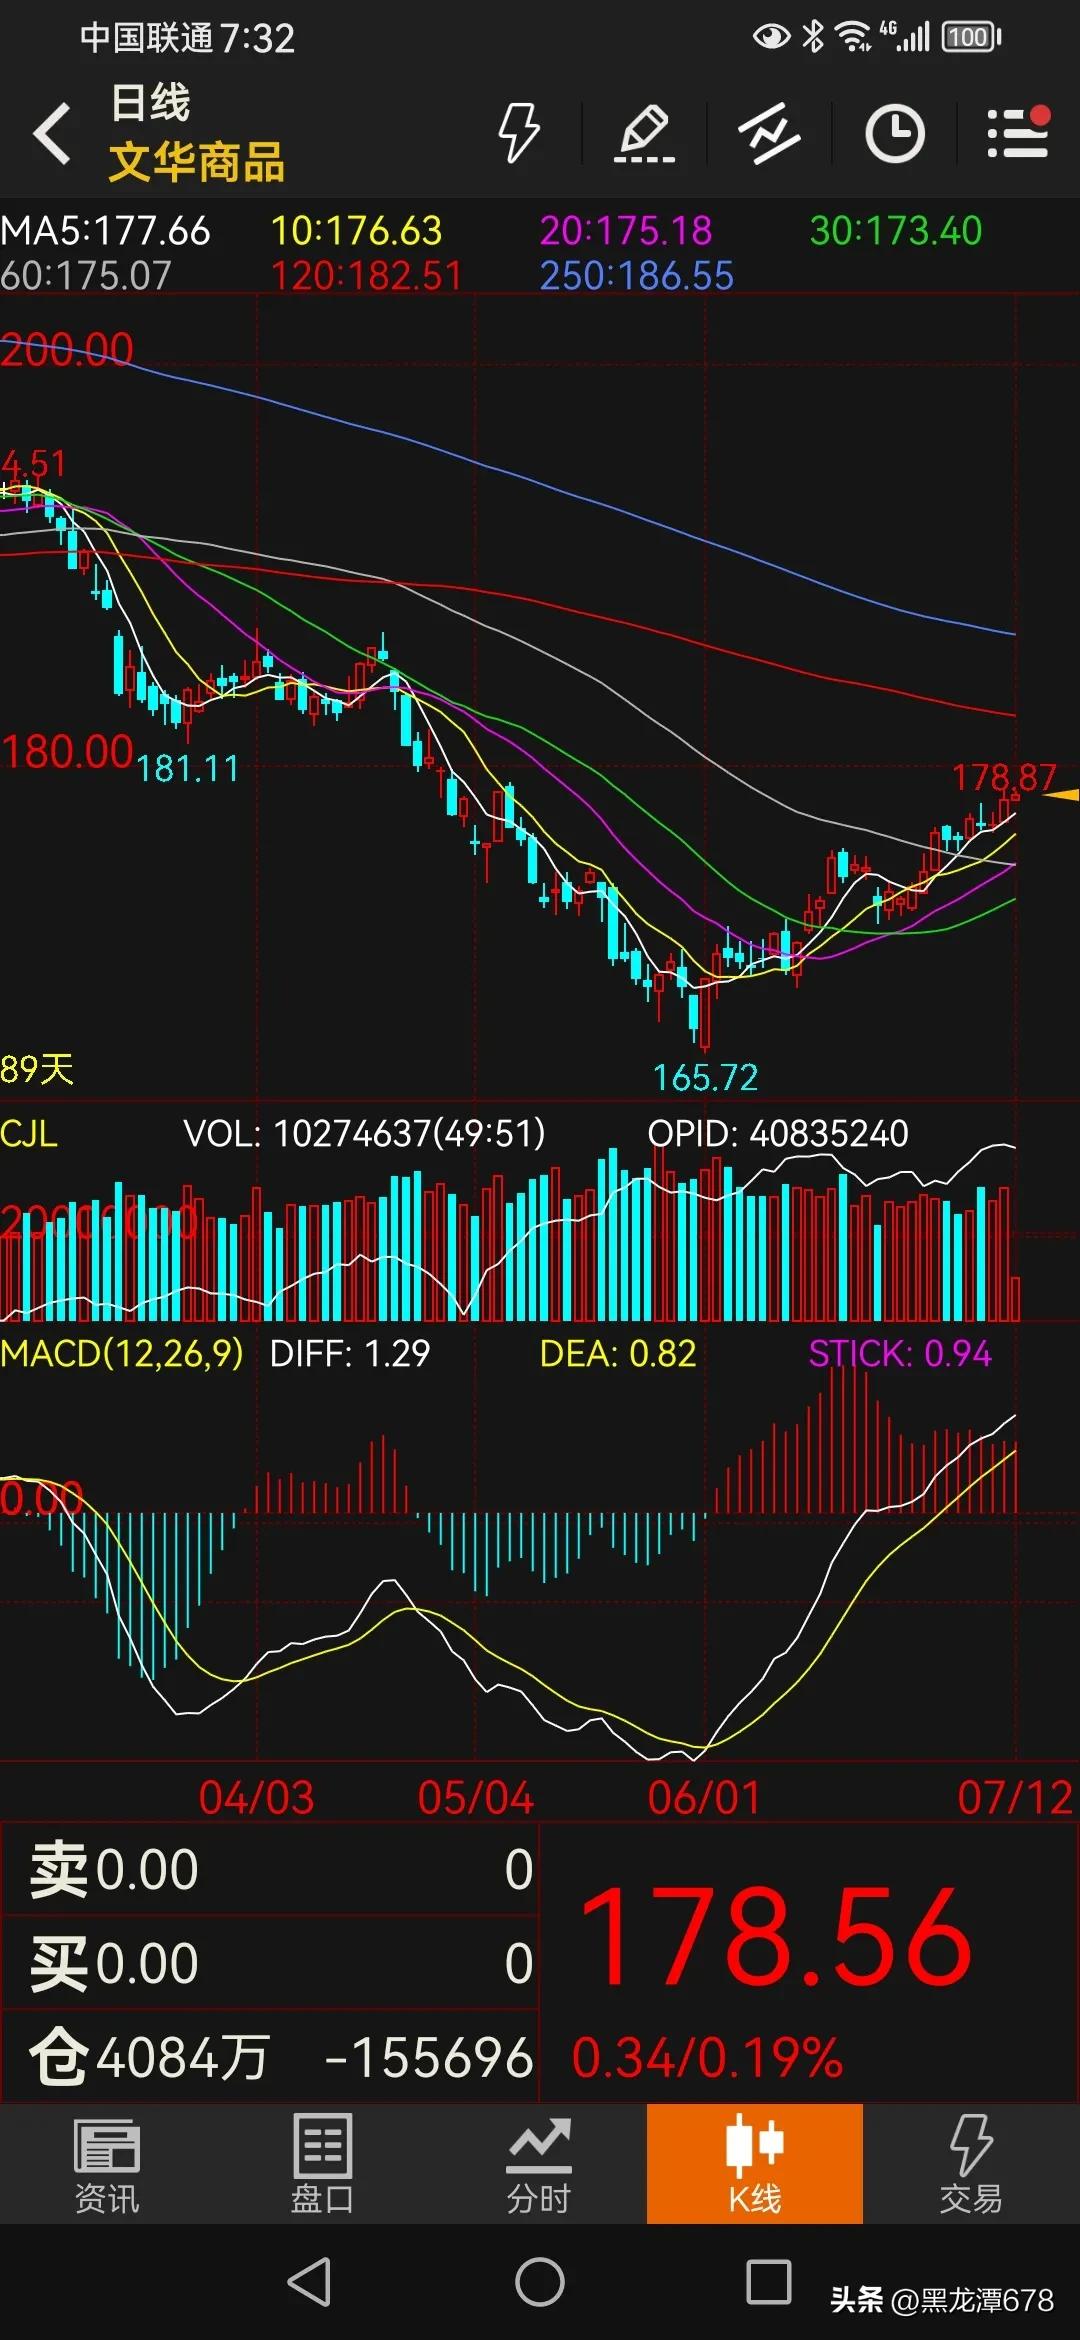Tap the Android home circle button

click(540, 2282)
